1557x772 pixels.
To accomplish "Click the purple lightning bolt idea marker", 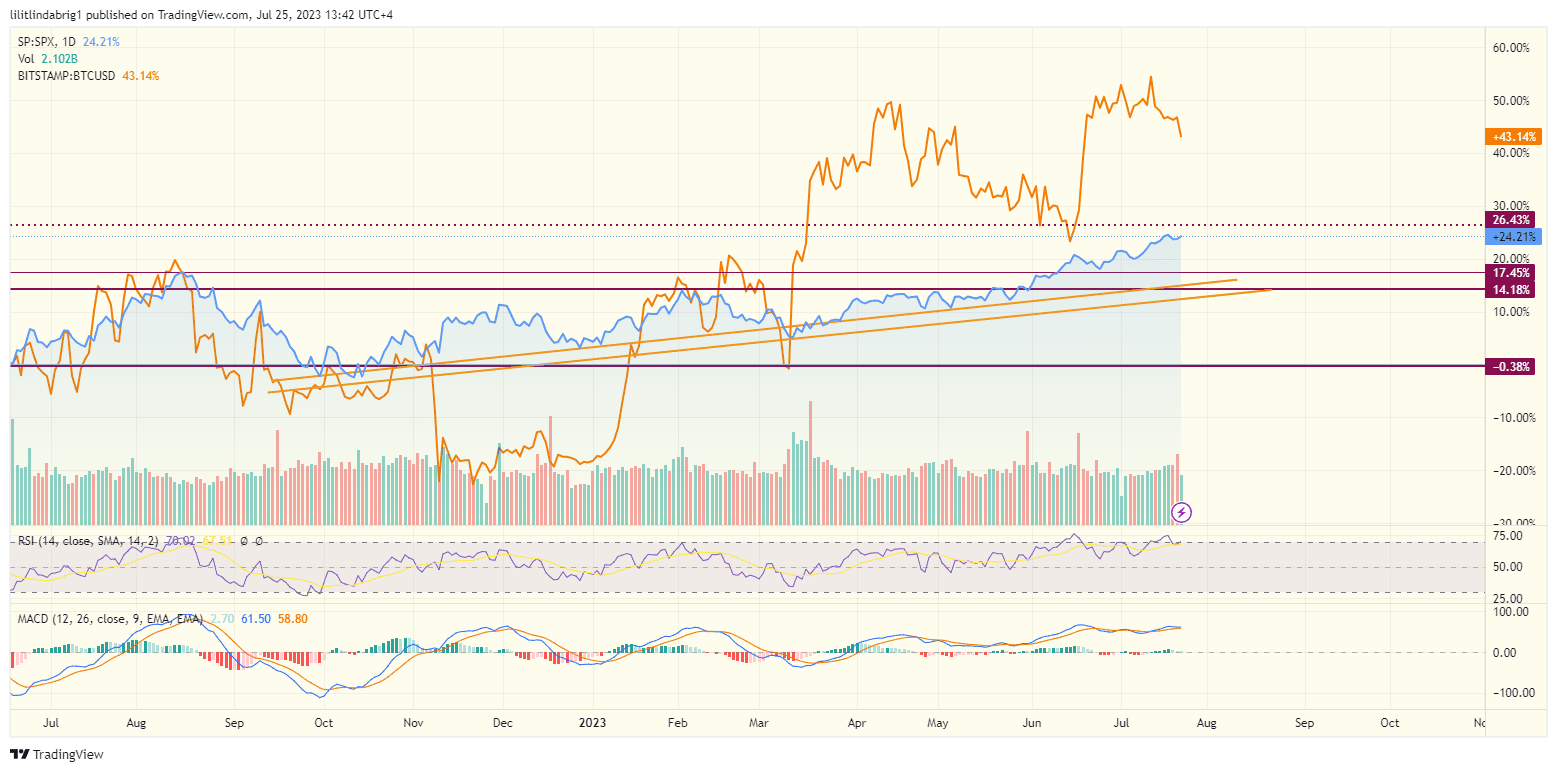I will [x=1181, y=514].
